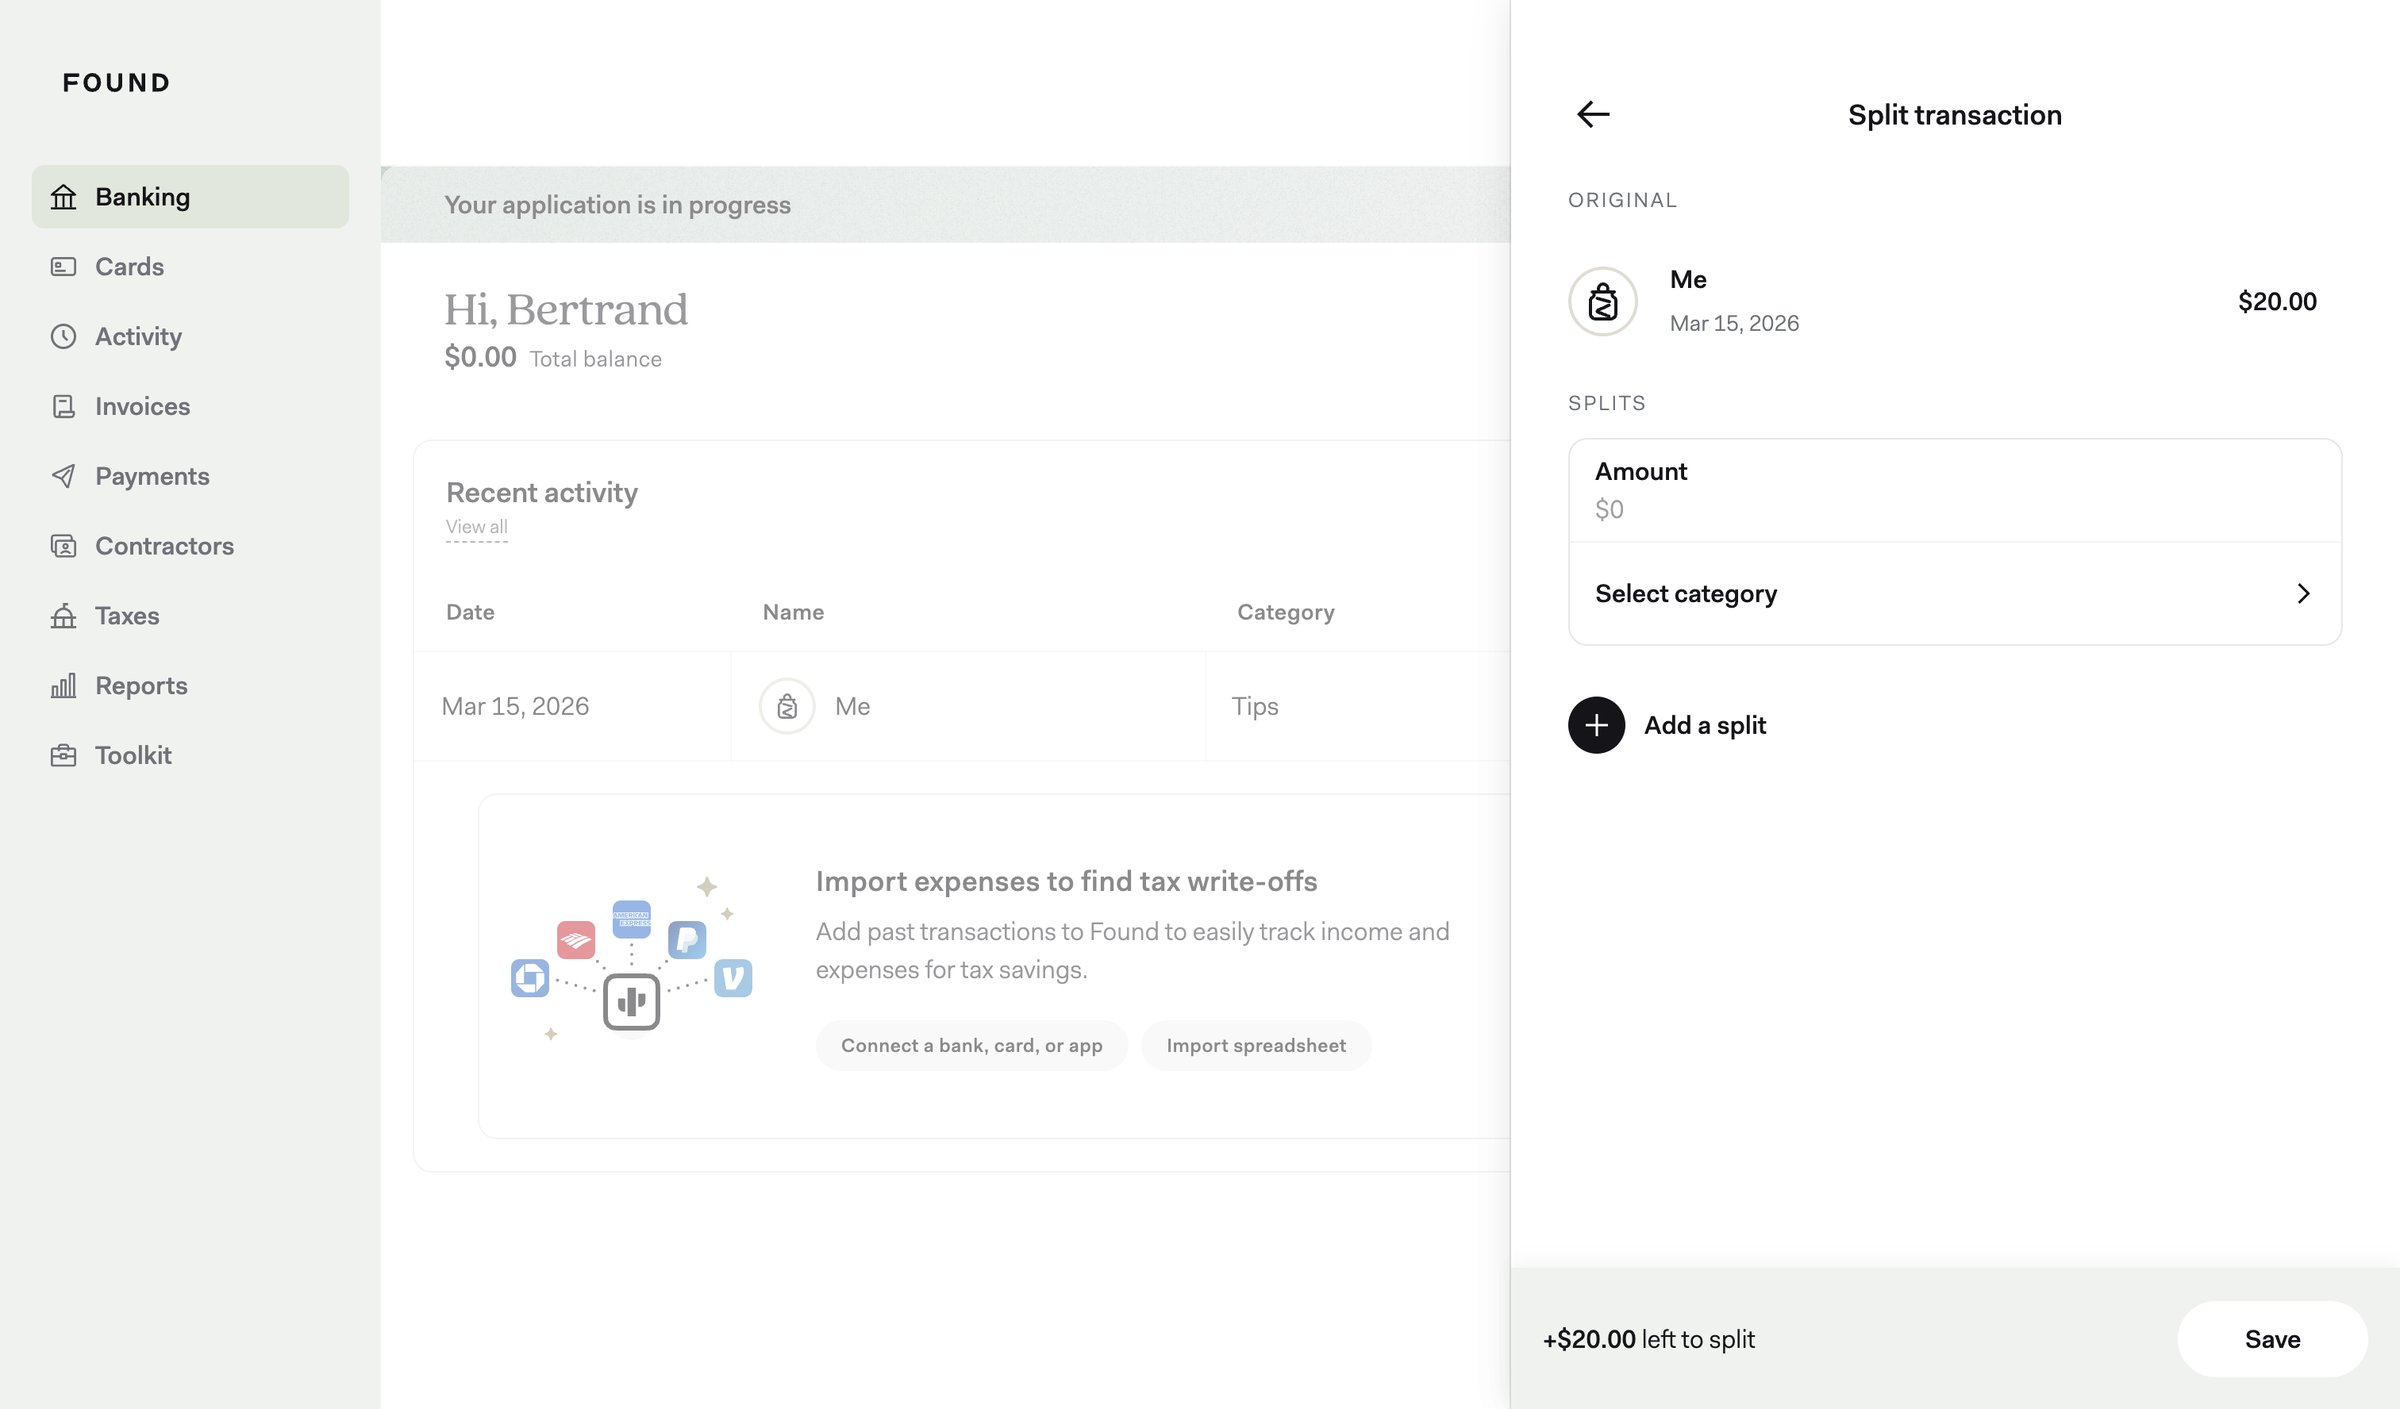Image resolution: width=2400 pixels, height=1409 pixels.
Task: Click the Save button
Action: click(2272, 1339)
